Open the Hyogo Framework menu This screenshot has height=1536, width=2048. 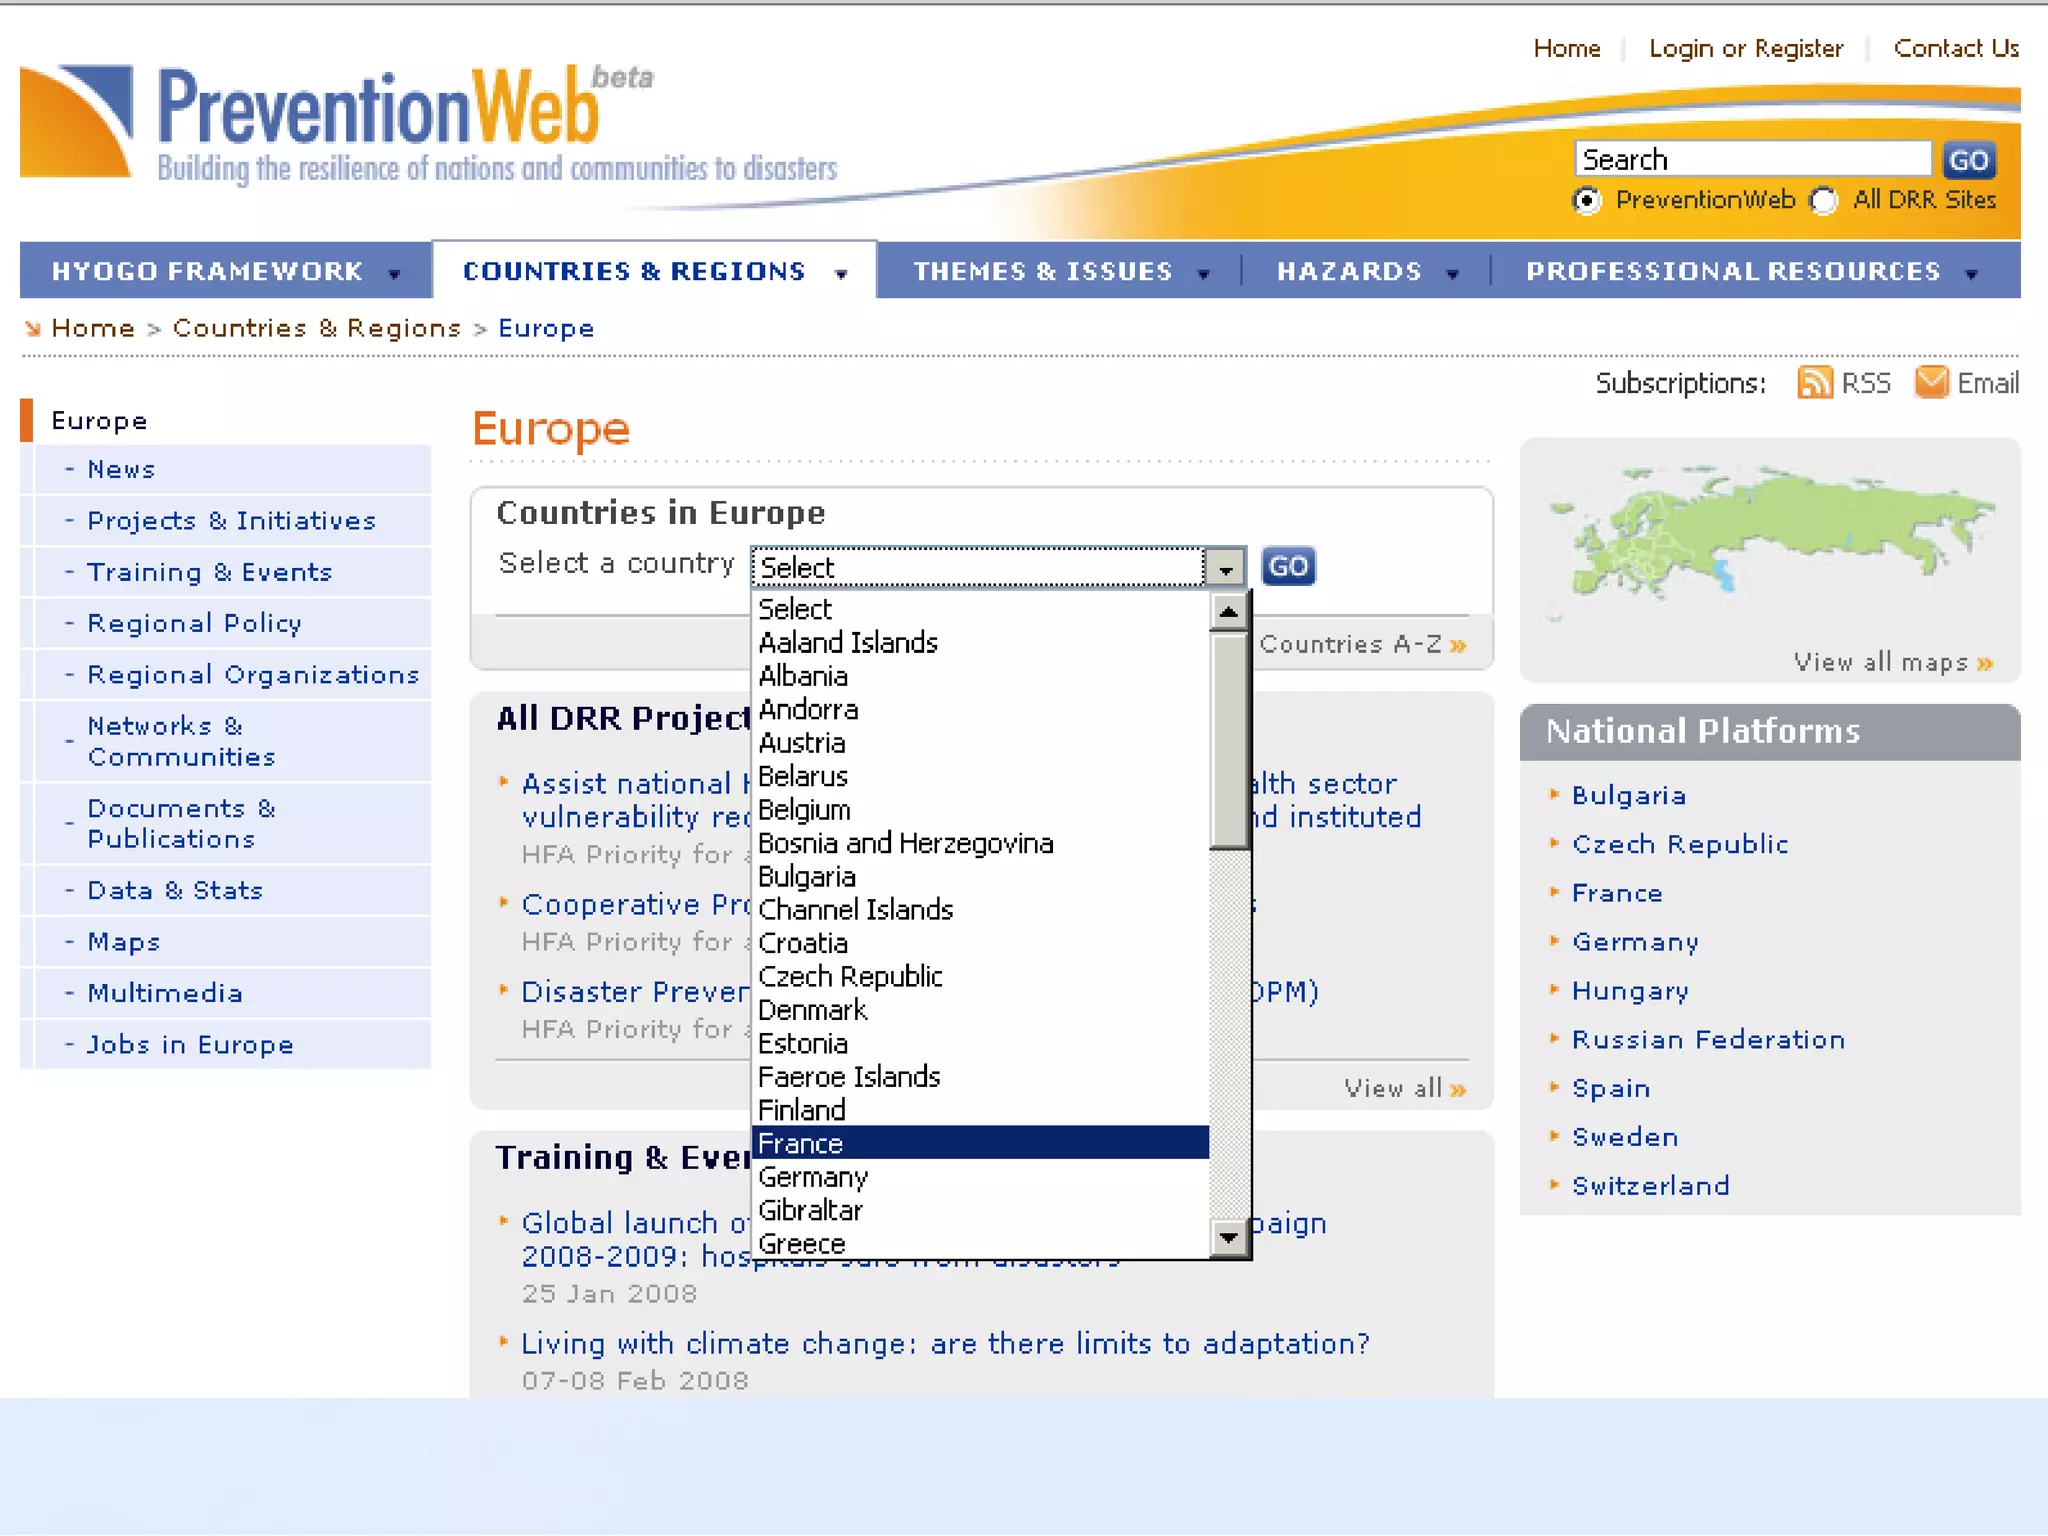click(x=208, y=272)
